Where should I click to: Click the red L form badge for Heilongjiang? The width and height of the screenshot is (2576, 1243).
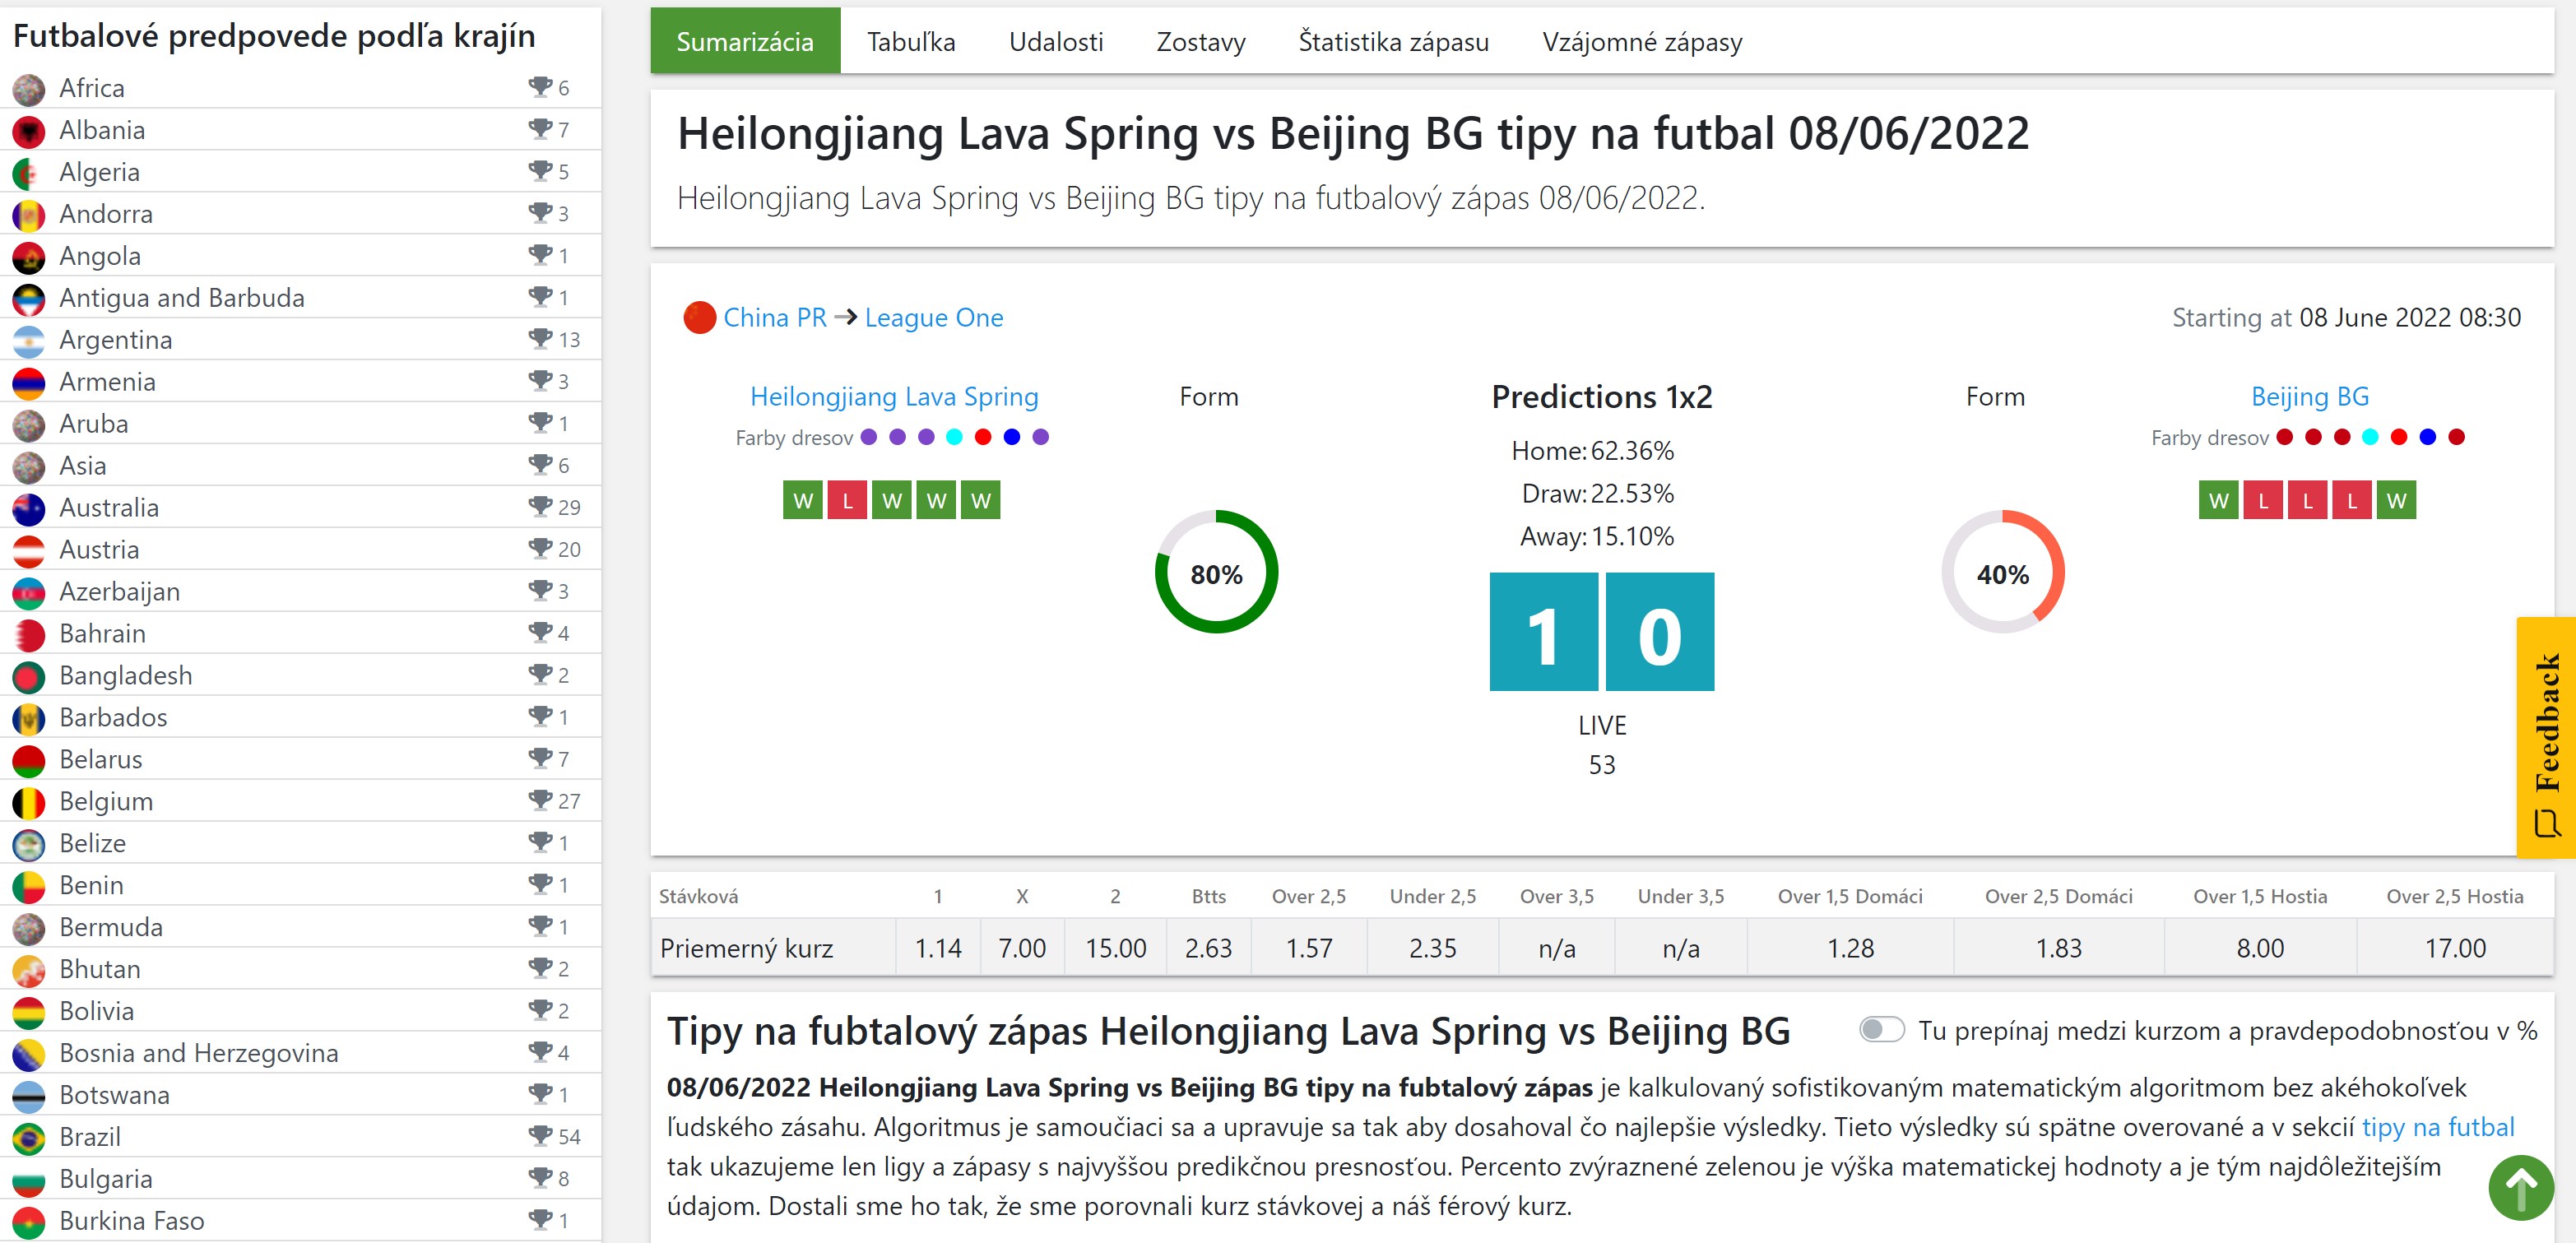pos(847,500)
